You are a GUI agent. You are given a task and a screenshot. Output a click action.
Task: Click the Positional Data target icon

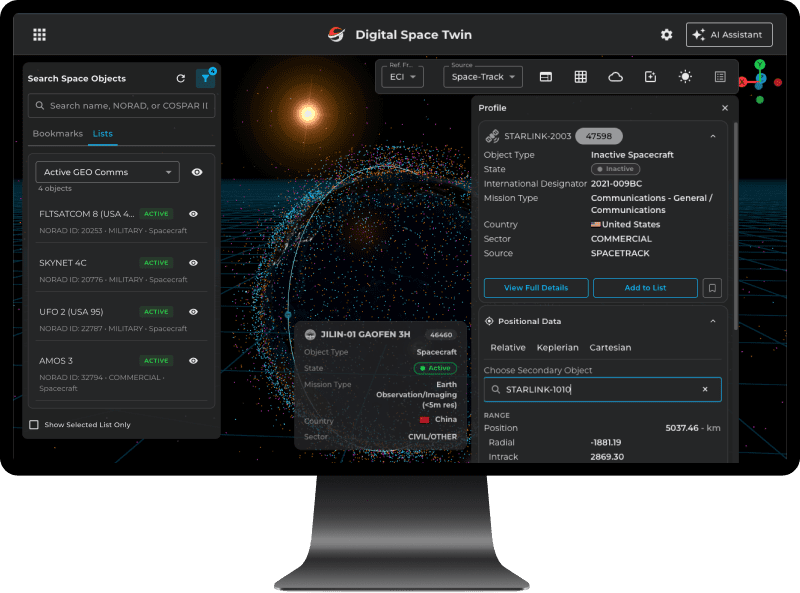click(489, 321)
